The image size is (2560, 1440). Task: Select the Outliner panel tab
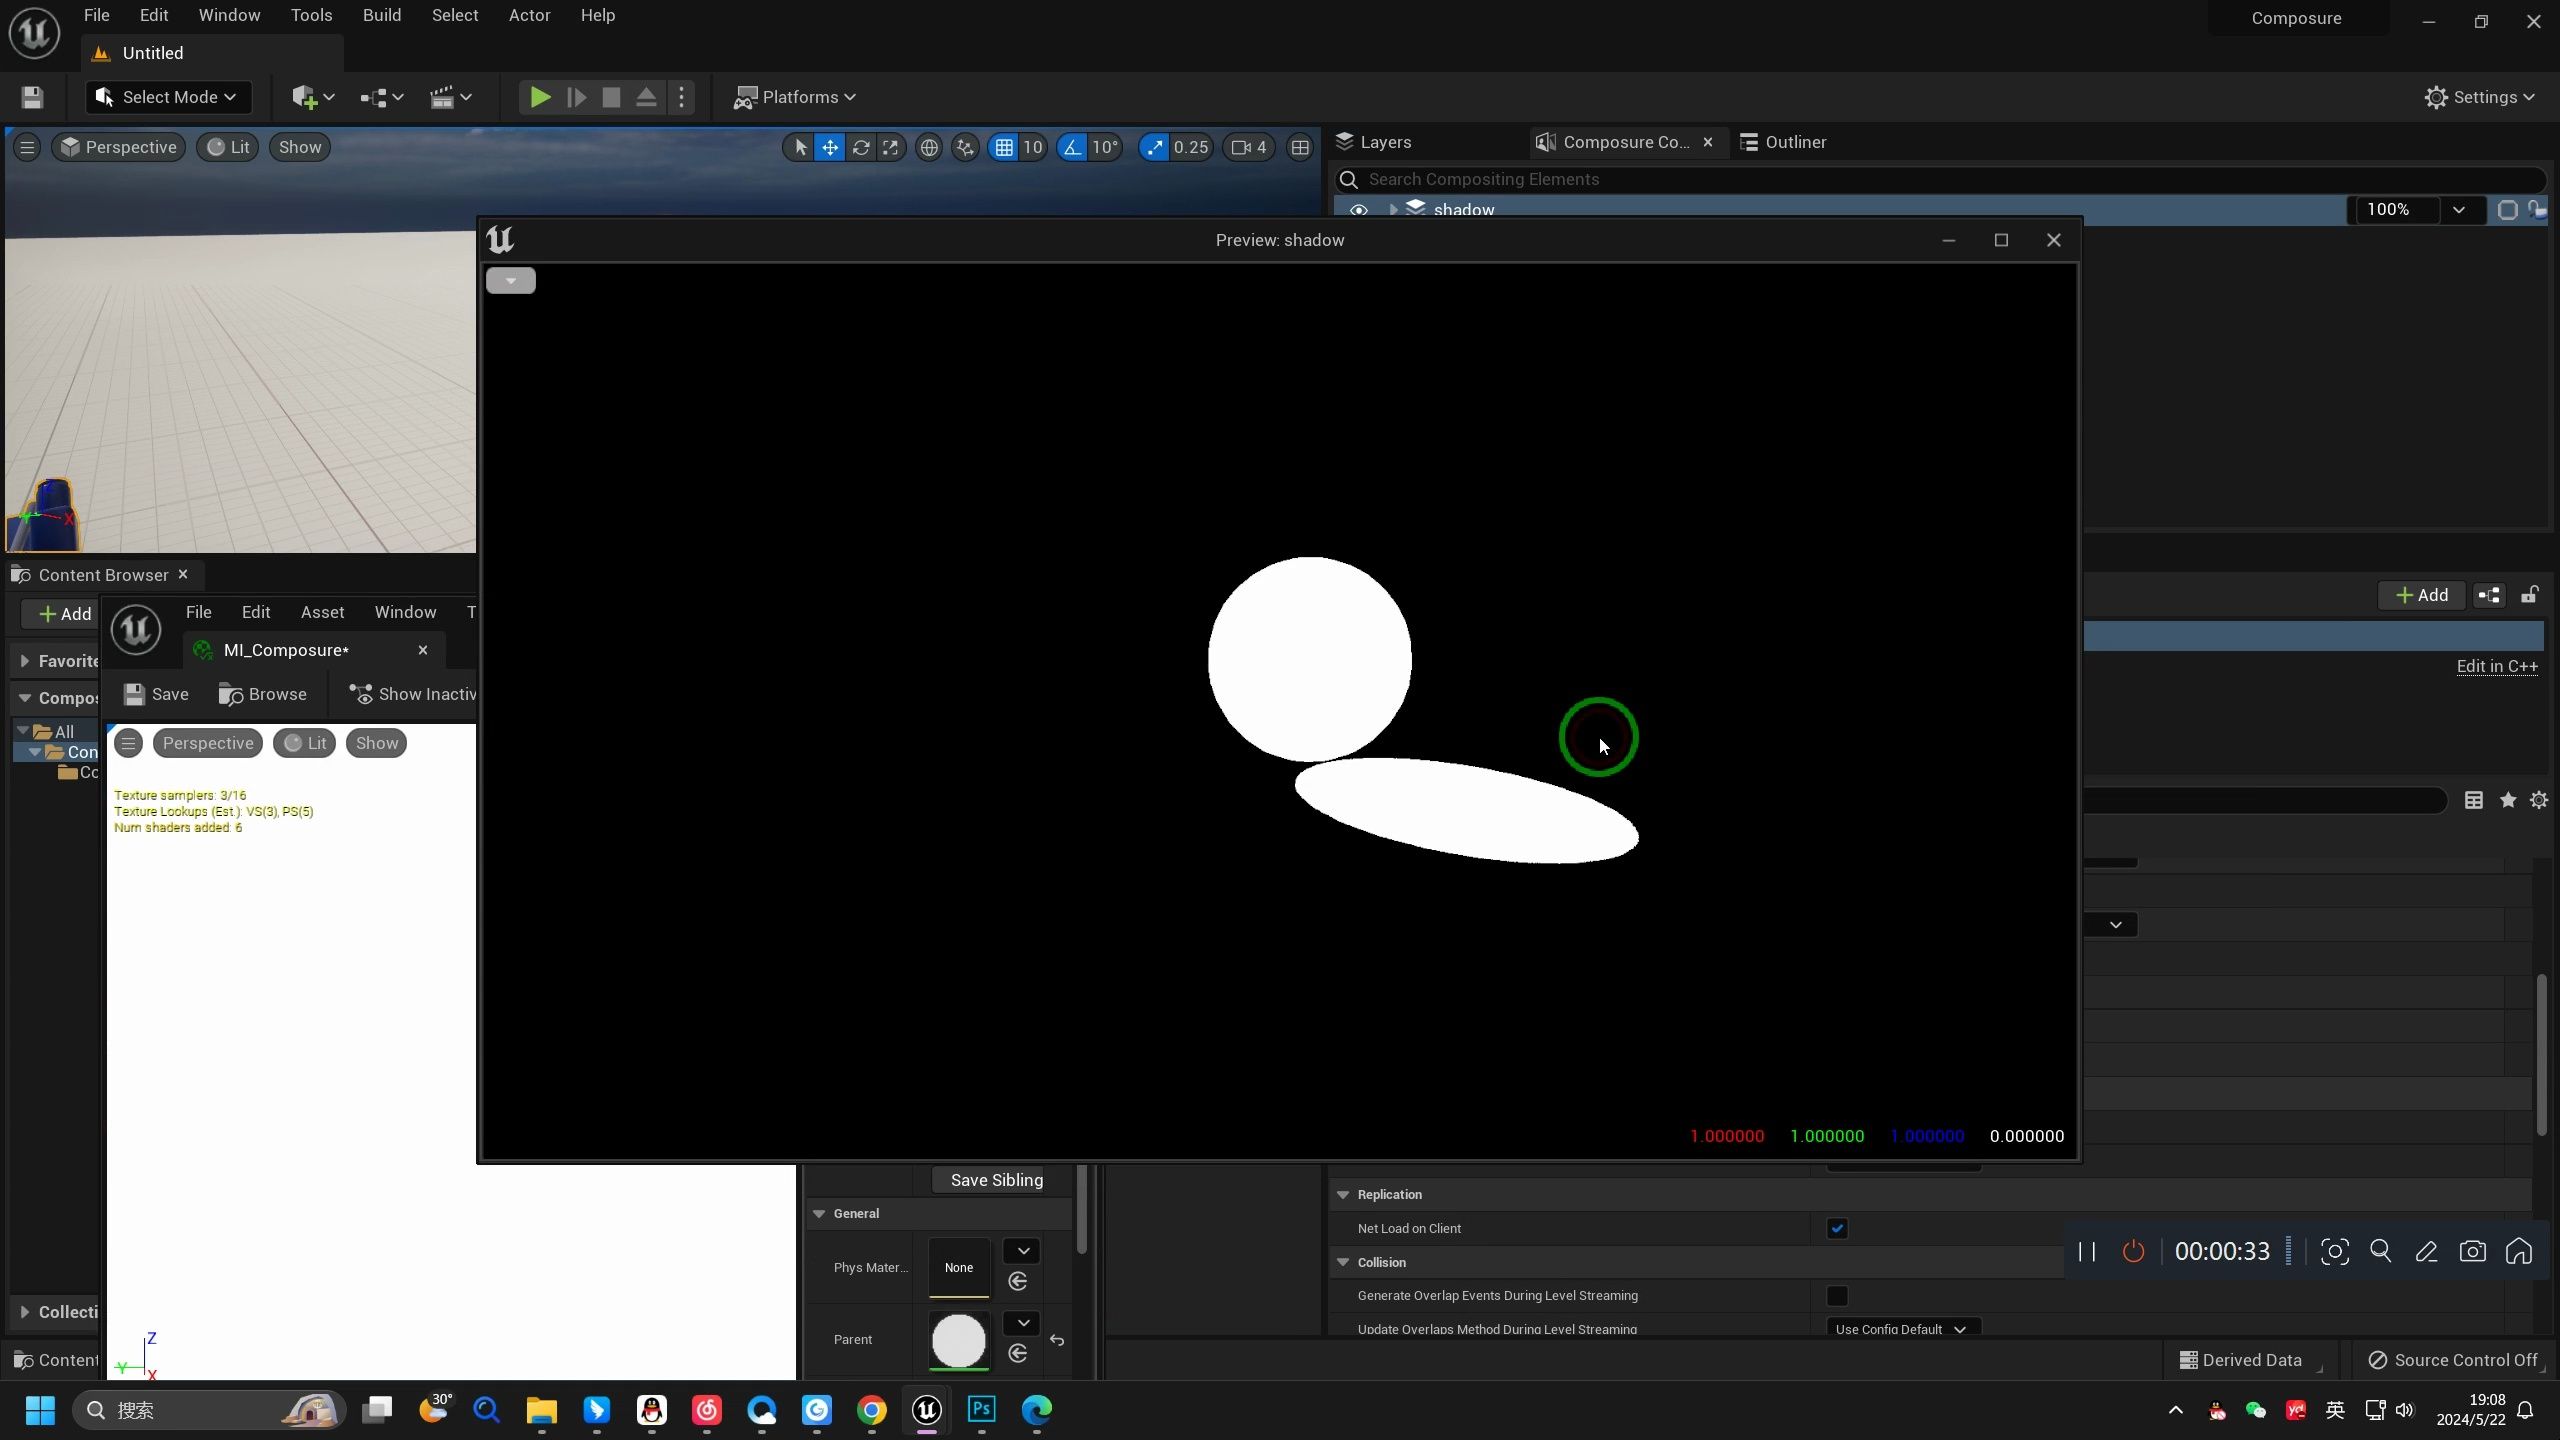coord(1793,141)
